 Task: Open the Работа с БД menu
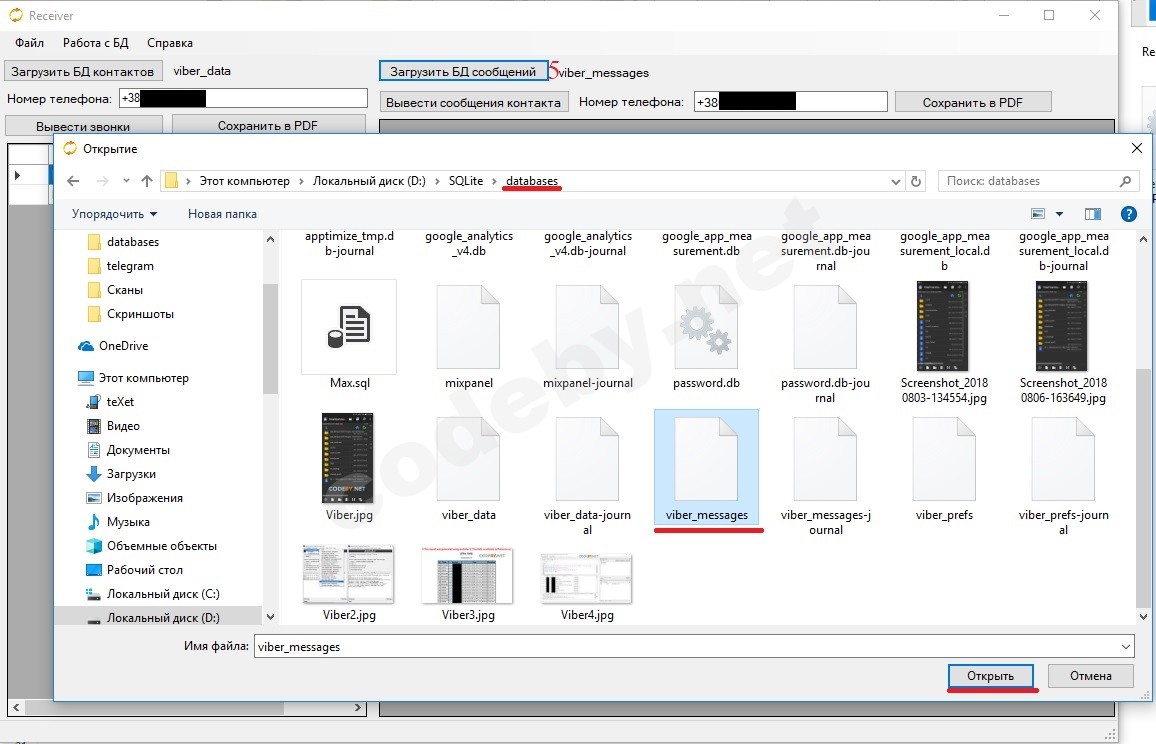[x=95, y=43]
